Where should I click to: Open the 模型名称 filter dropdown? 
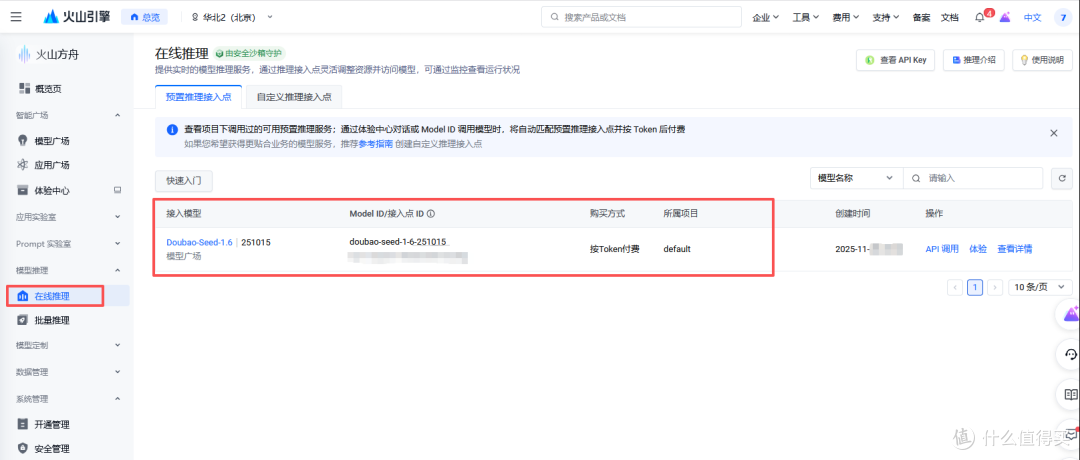(856, 178)
